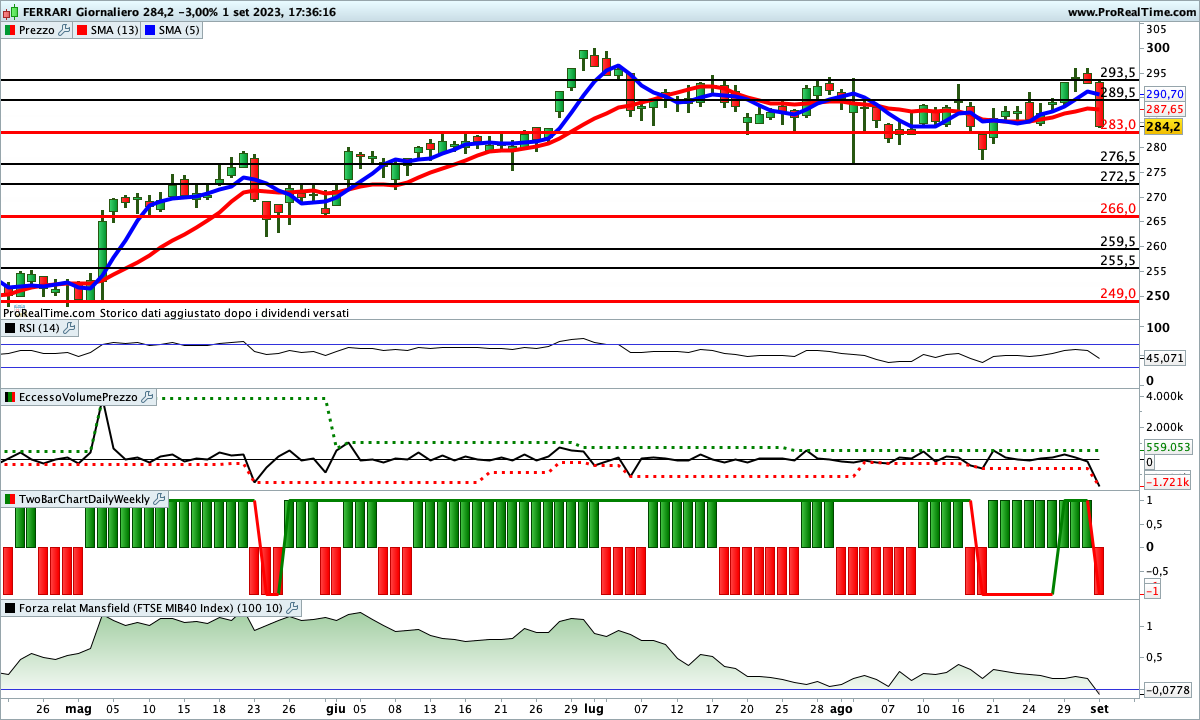The width and height of the screenshot is (1200, 720).
Task: Click the ago month label on time axis
Action: (841, 708)
